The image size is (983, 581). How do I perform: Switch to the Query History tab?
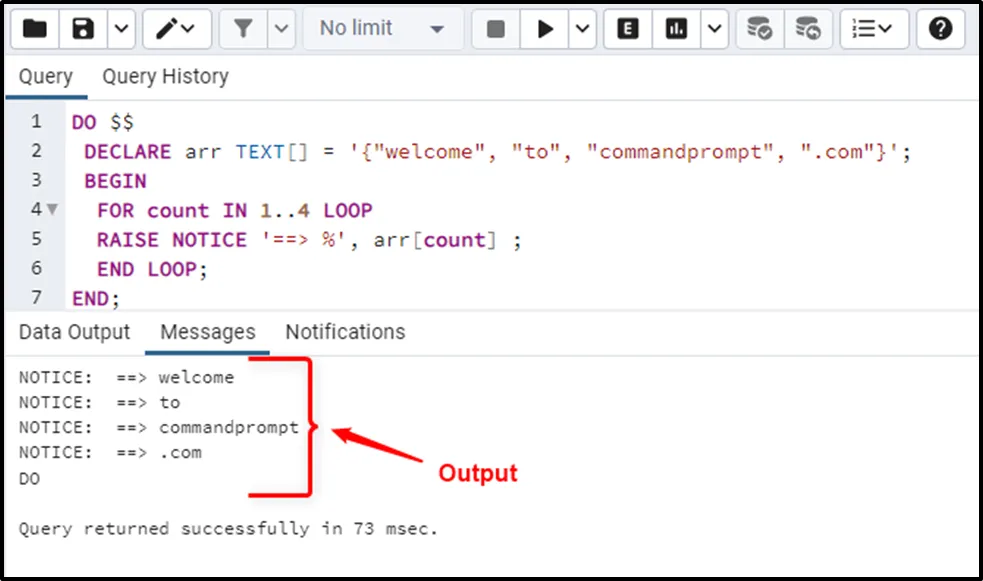[165, 77]
